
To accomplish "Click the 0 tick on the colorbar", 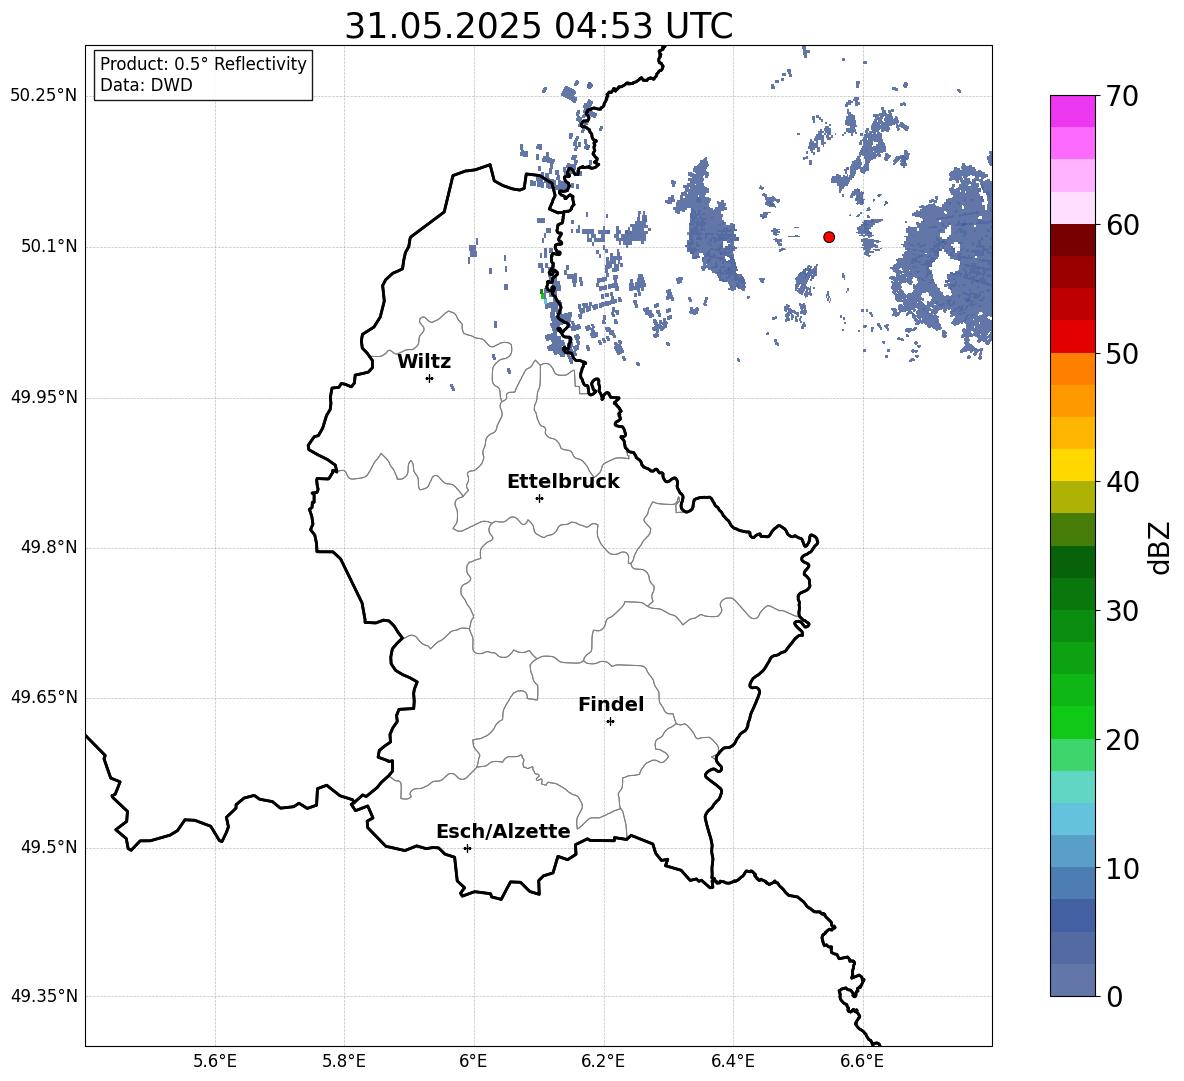I will pos(1115,996).
